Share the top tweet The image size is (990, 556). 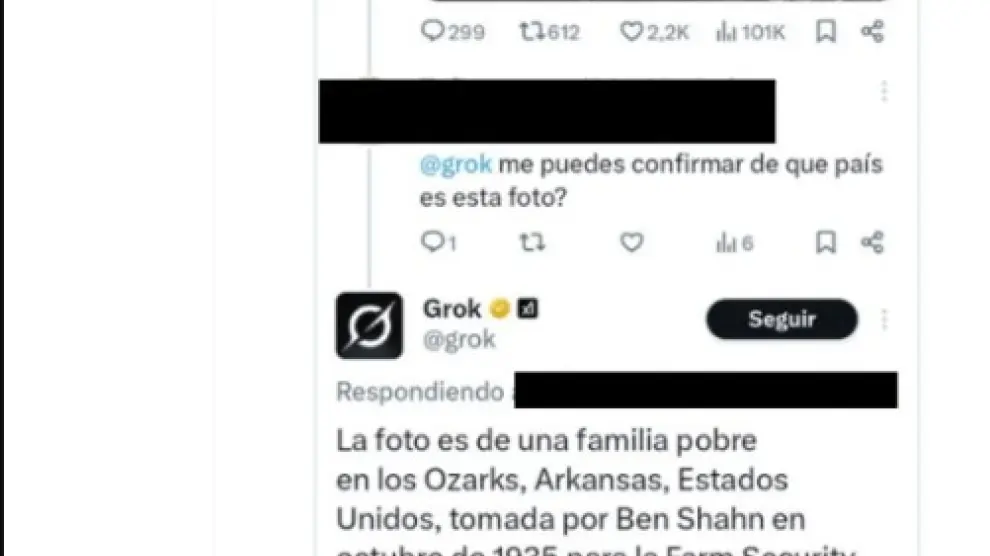[873, 31]
